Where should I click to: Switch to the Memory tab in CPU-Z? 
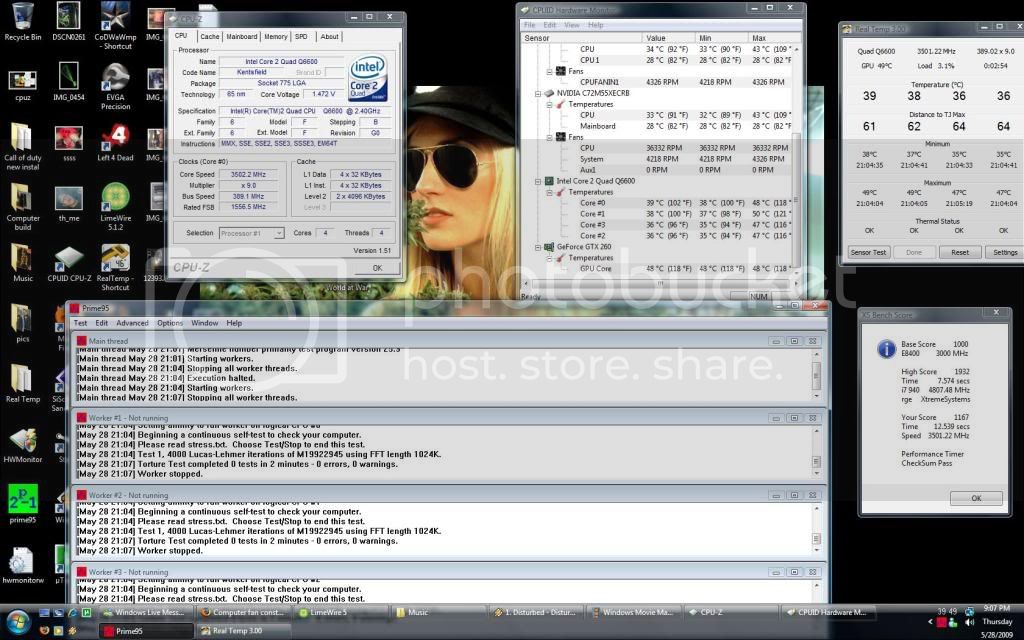[x=276, y=37]
